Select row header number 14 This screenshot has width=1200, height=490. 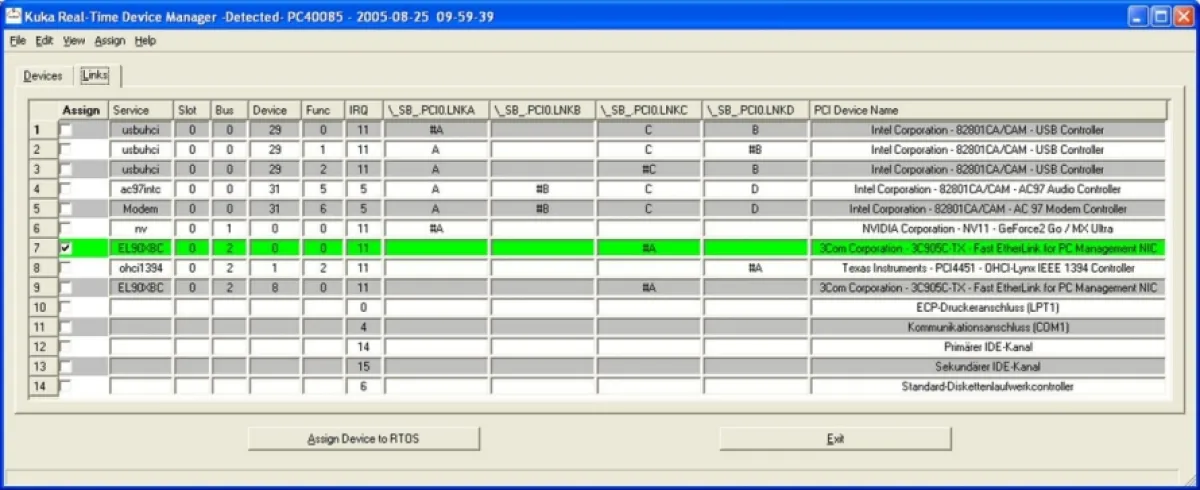click(43, 387)
